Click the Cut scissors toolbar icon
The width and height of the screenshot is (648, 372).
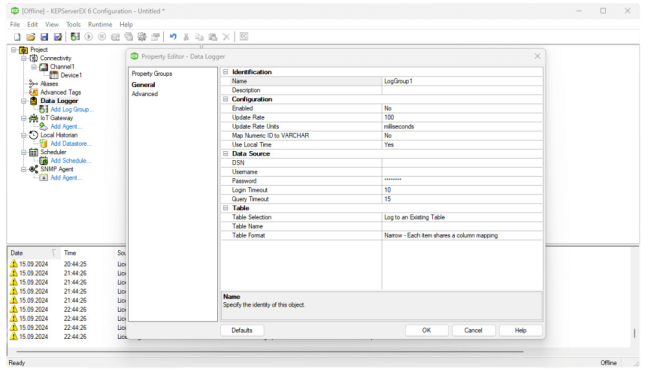tap(186, 37)
